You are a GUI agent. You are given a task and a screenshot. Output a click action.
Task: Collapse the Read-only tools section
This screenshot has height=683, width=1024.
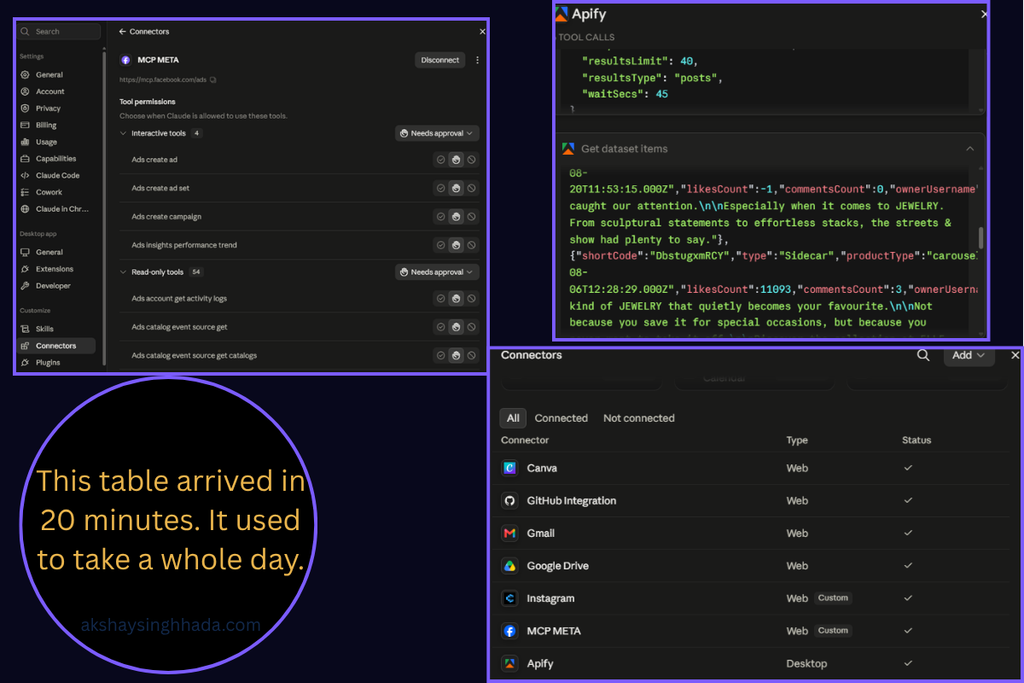[123, 272]
